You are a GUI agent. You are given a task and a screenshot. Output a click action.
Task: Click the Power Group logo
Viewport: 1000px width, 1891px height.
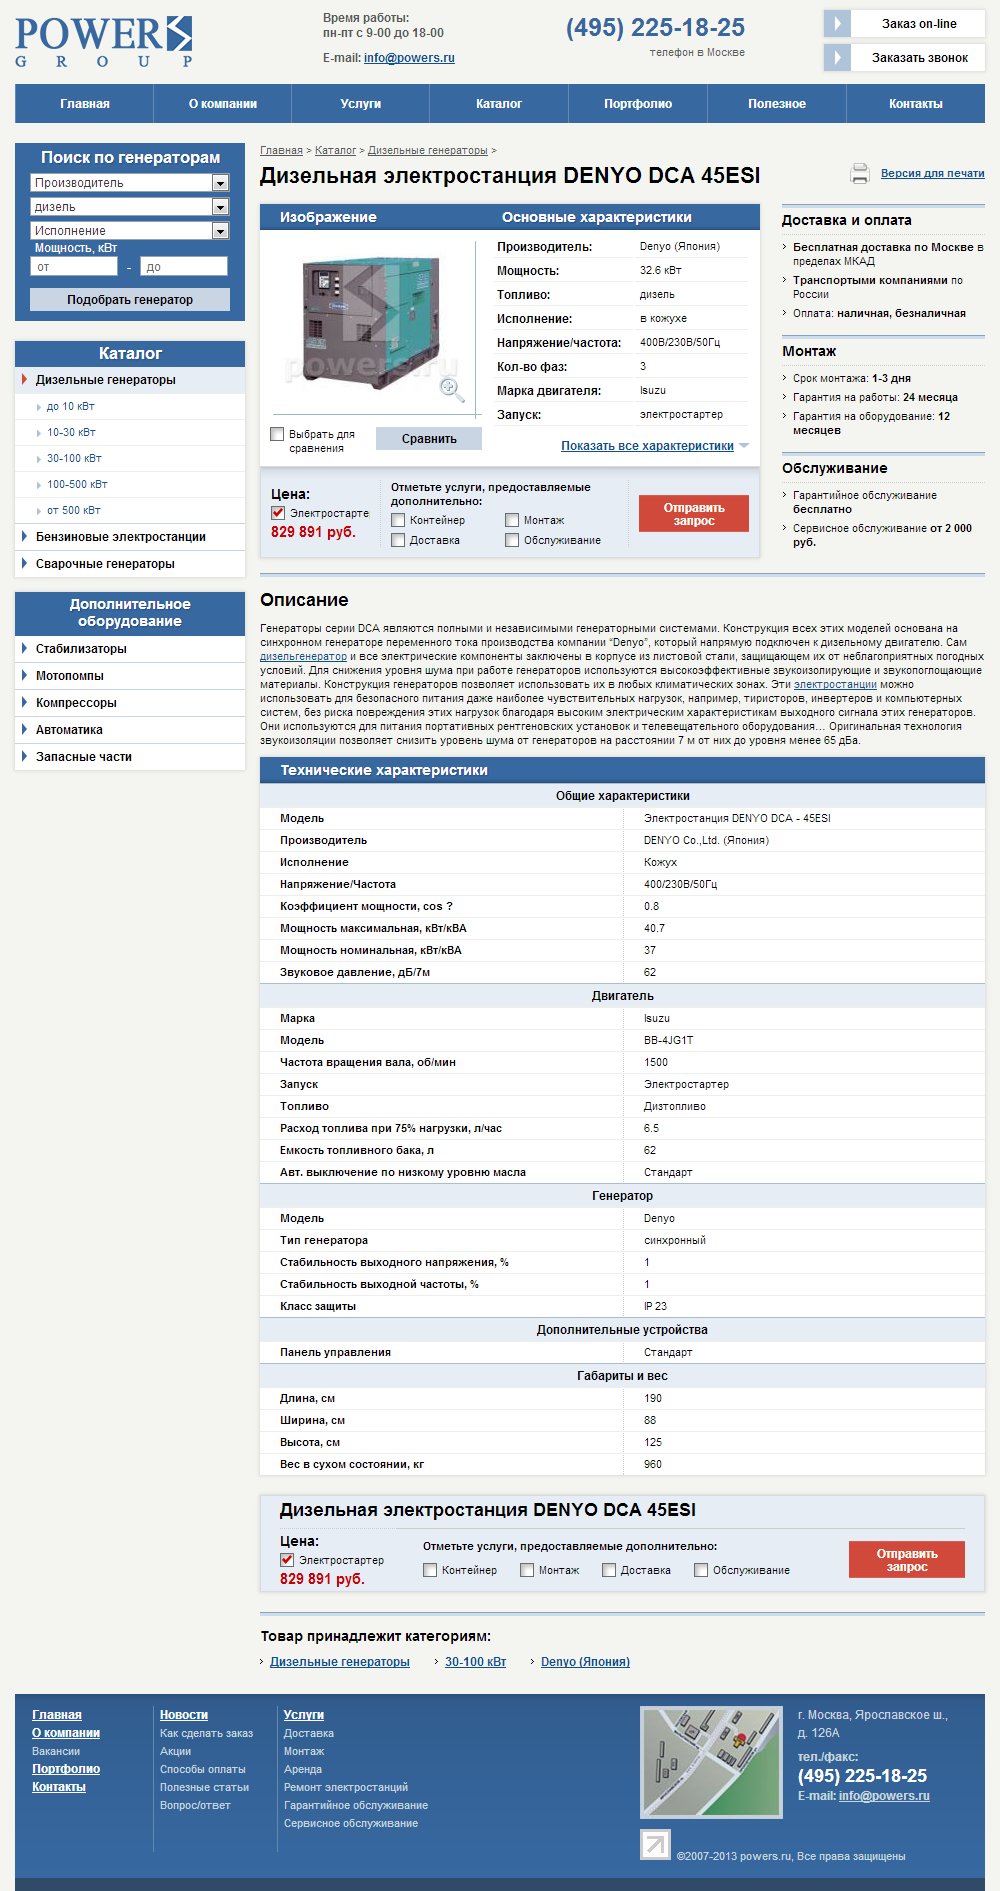[104, 42]
